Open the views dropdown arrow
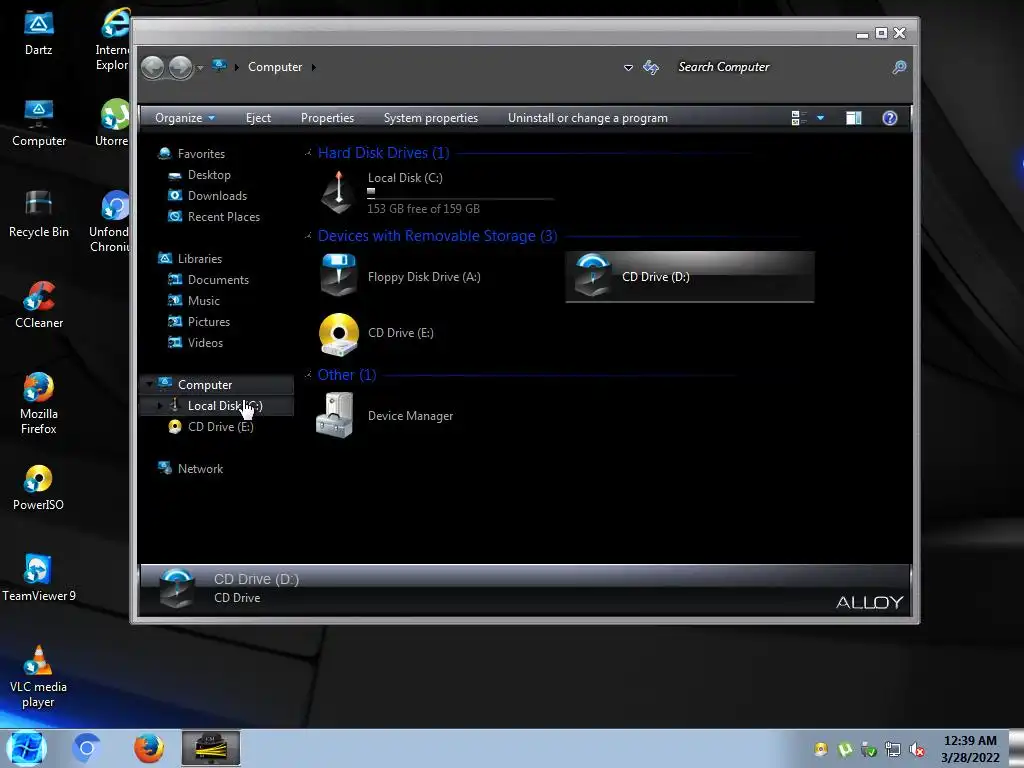1024x768 pixels. (820, 118)
